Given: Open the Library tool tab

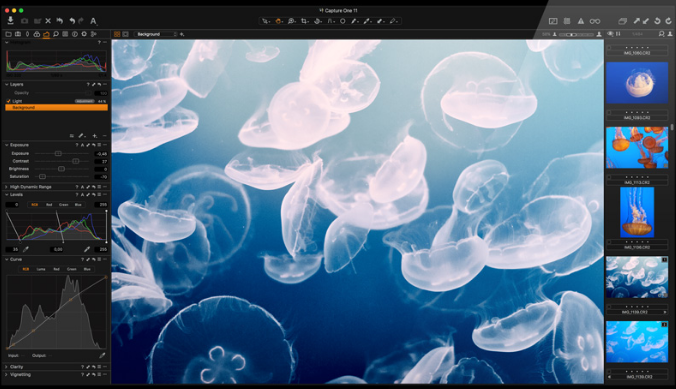Looking at the screenshot, I should point(8,34).
